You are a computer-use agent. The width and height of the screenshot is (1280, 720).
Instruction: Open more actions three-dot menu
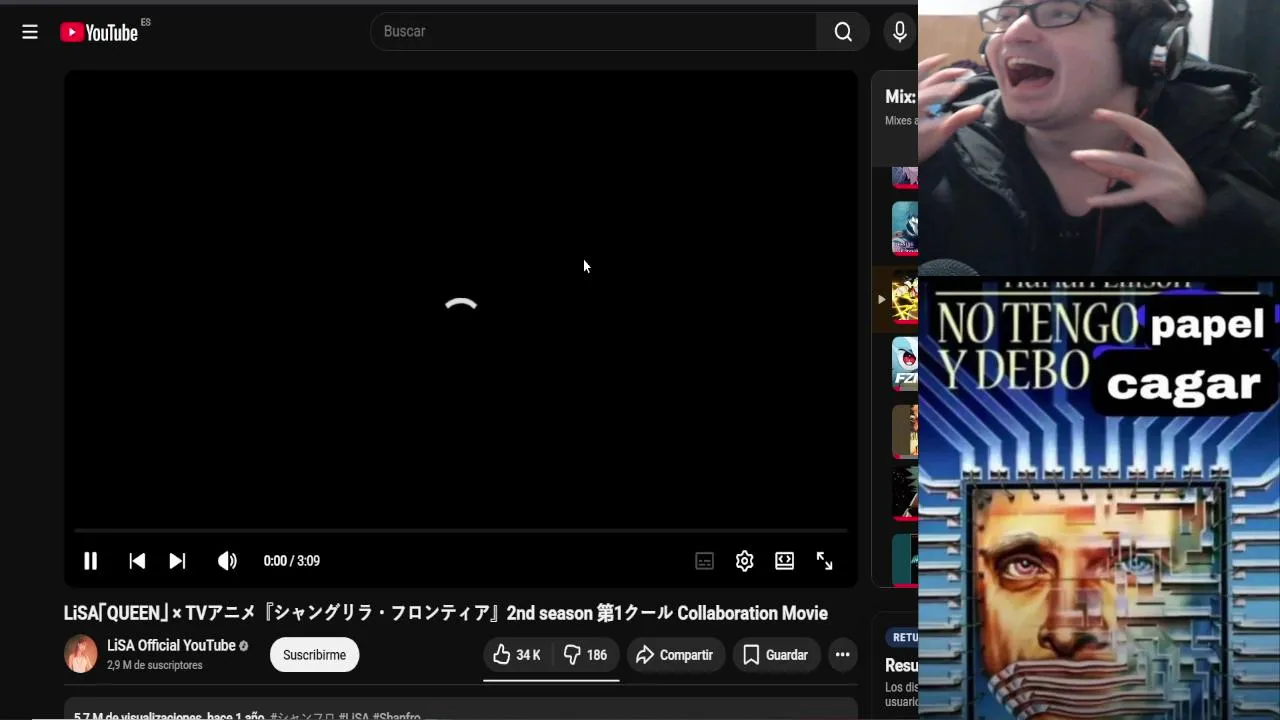843,655
